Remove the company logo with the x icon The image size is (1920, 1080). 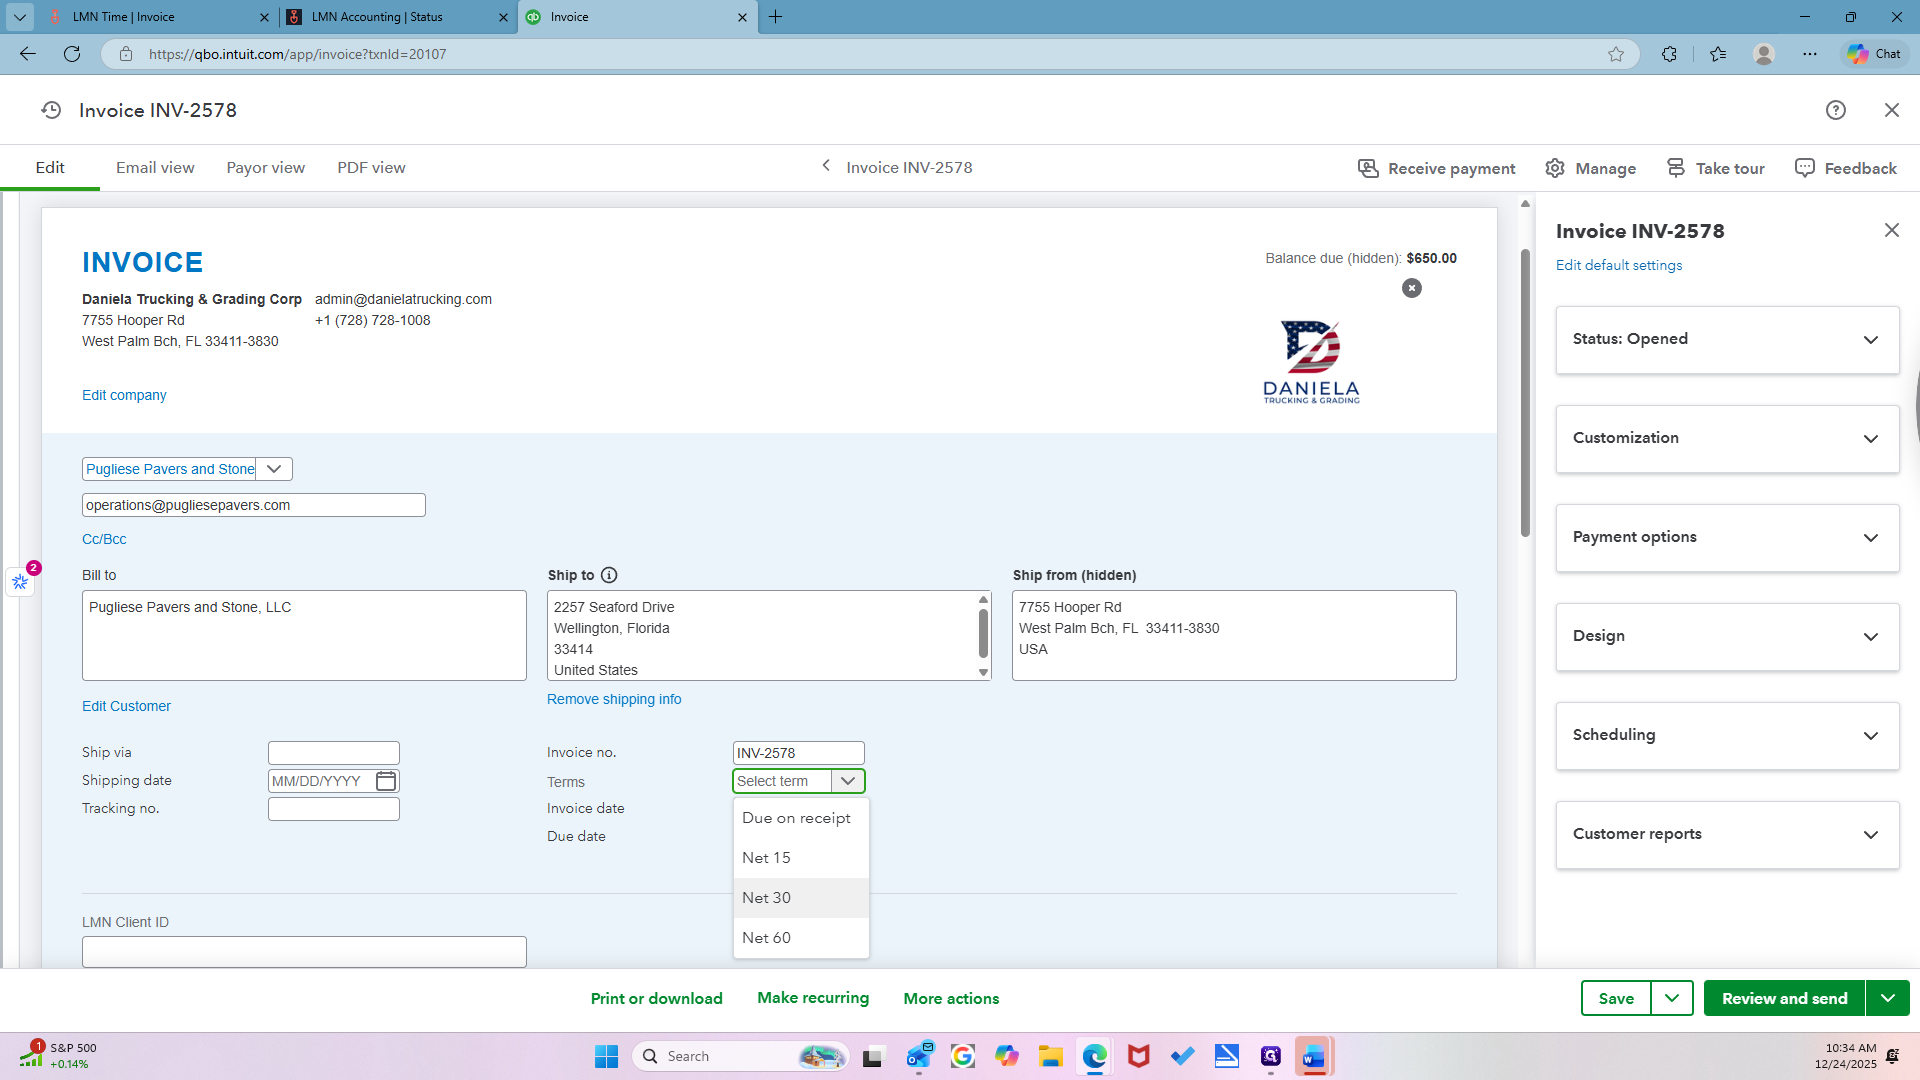click(x=1411, y=288)
